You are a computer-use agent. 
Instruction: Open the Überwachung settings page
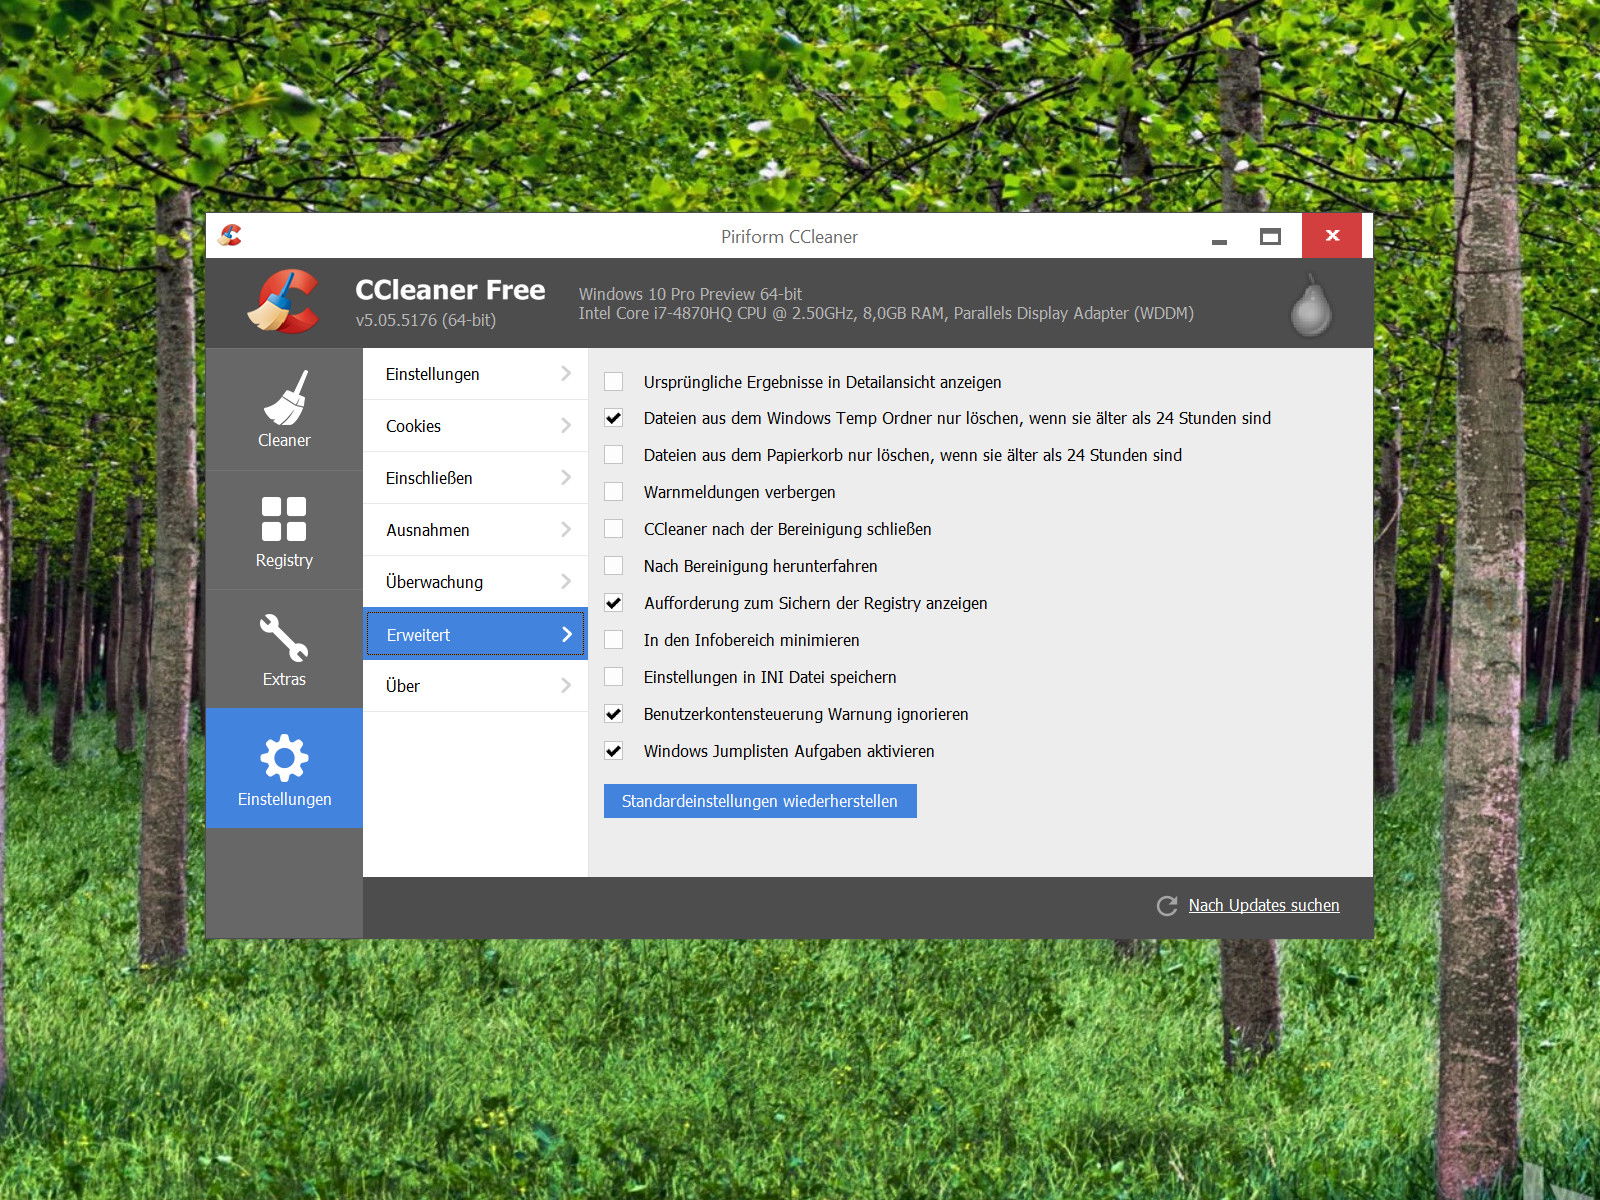tap(475, 582)
